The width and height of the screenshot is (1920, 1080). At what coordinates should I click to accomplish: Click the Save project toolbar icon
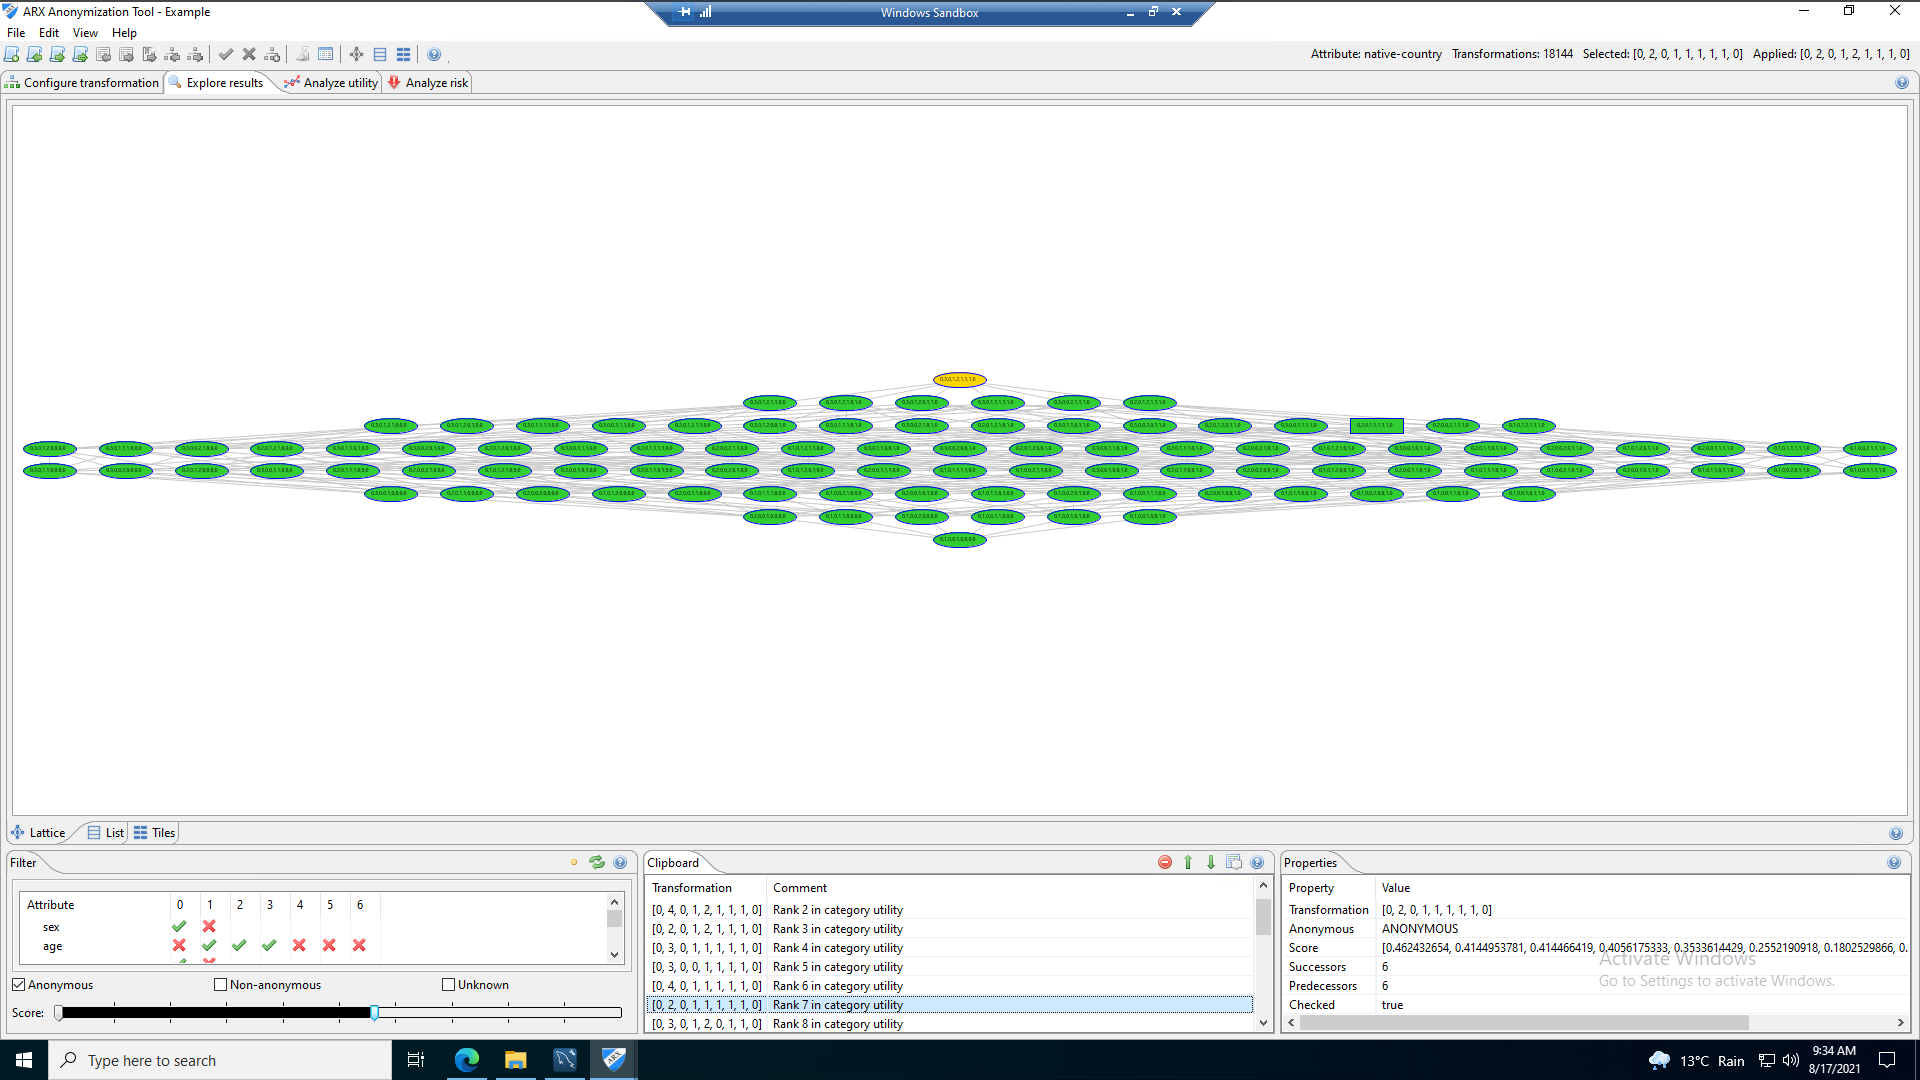(x=58, y=54)
